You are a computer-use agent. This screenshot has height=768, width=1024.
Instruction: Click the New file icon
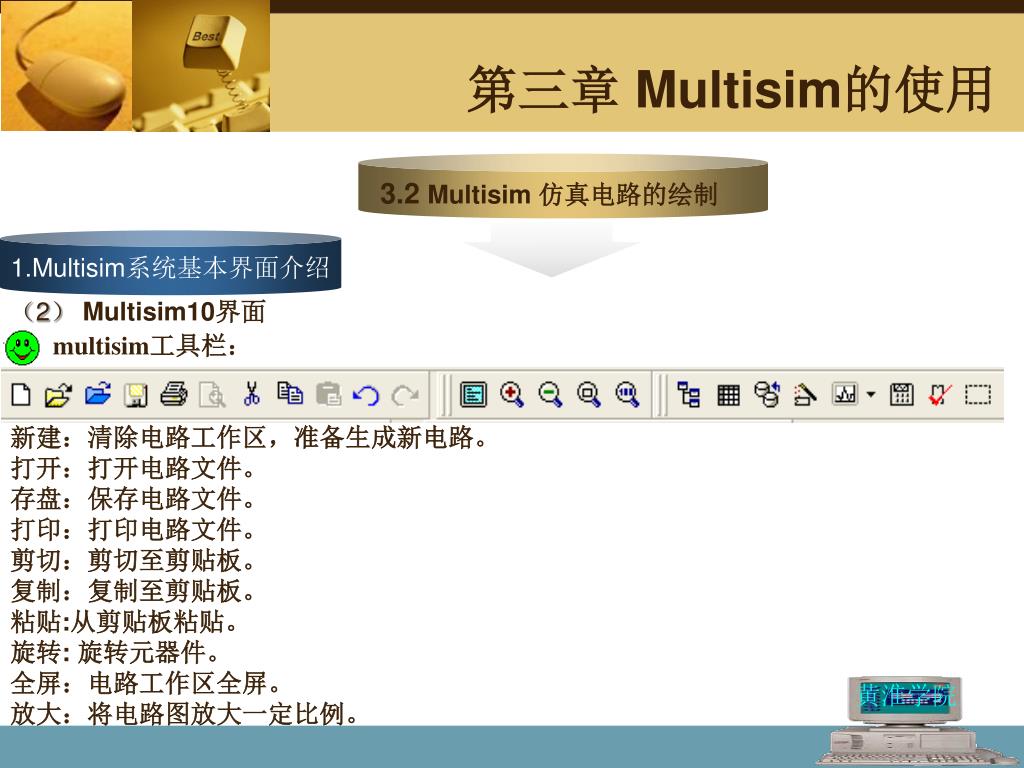coord(21,395)
